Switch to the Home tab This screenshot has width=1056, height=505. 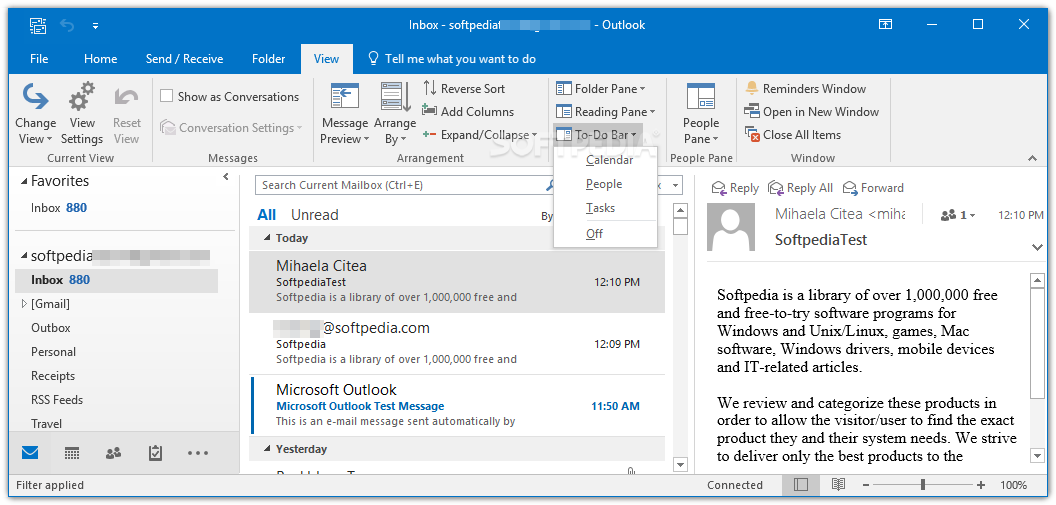(x=100, y=59)
